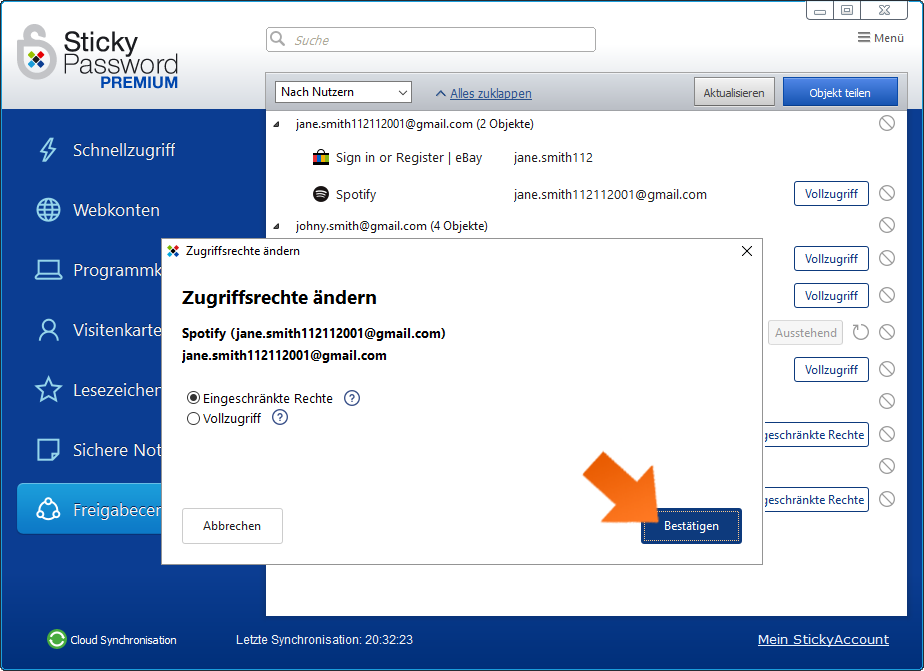Open Schnellzugriff in the sidebar
Screen dimensions: 924x671
click(124, 150)
